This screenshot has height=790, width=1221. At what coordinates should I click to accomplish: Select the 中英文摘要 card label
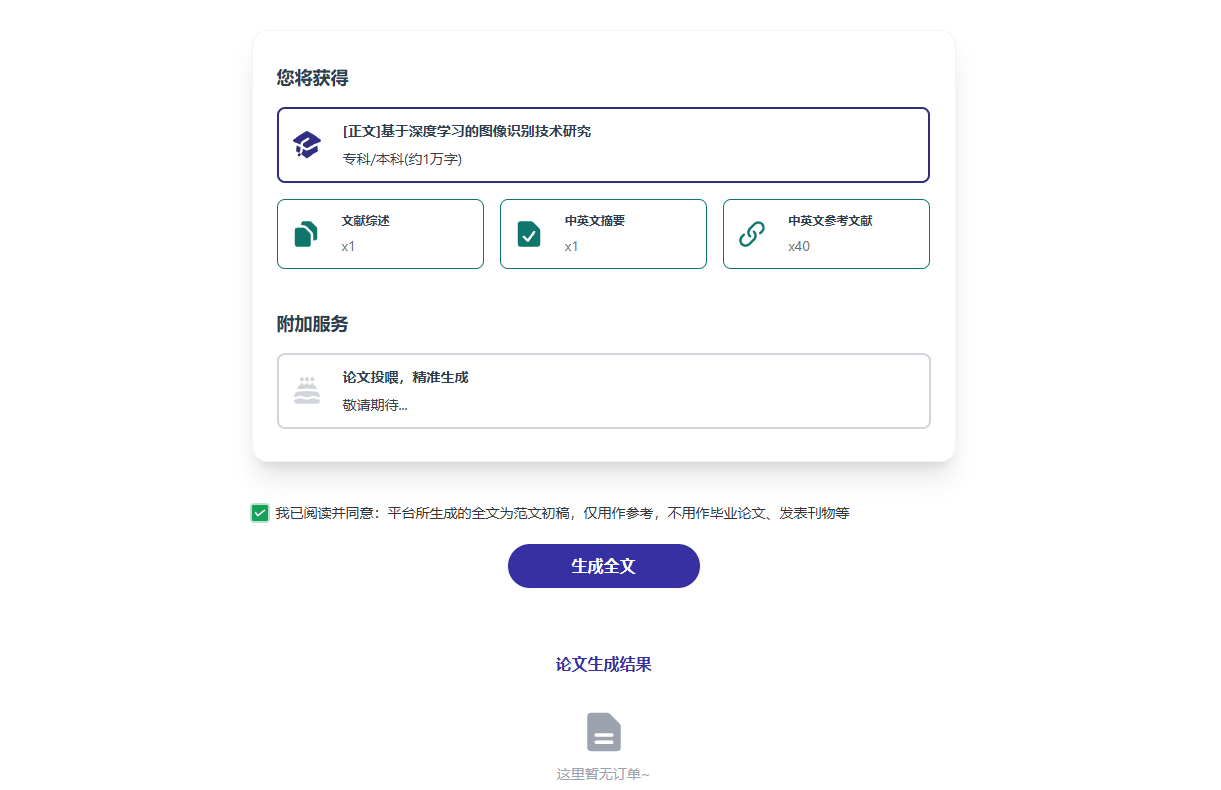595,221
